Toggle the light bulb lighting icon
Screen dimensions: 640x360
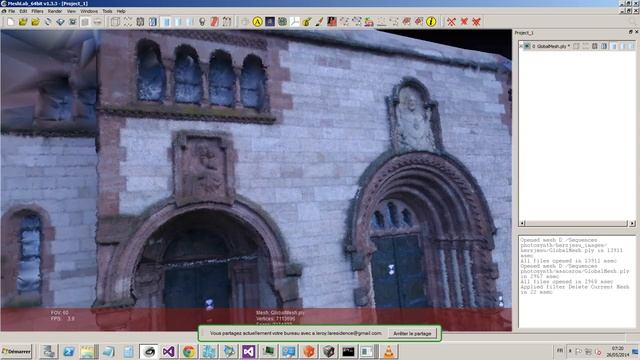coord(202,22)
